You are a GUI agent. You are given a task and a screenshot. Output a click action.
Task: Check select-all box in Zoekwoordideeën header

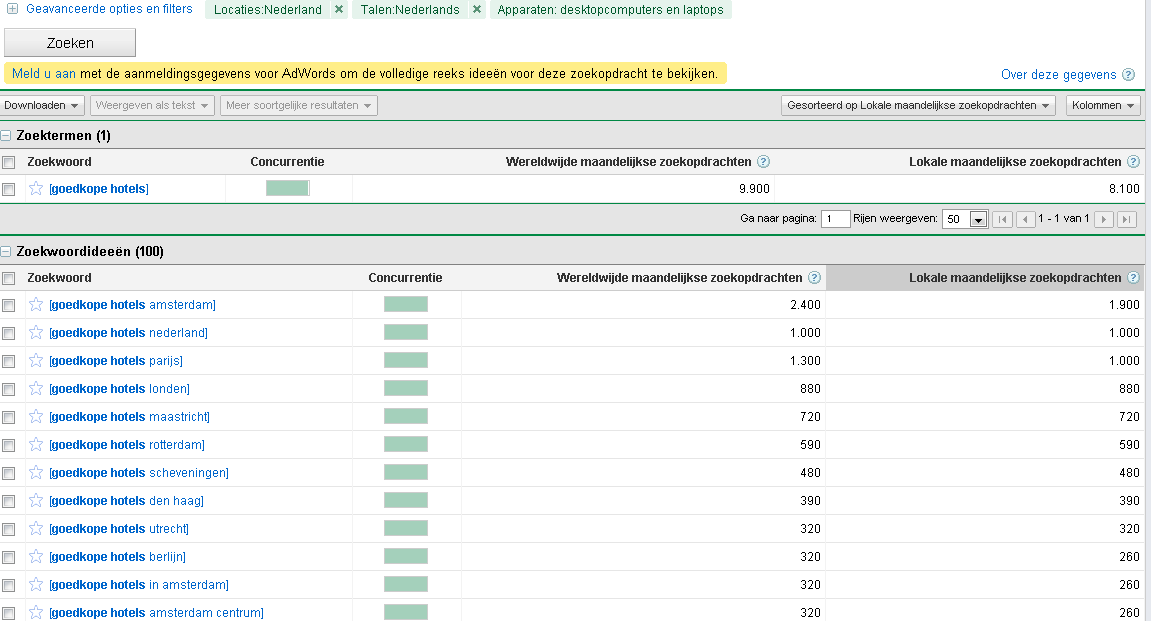tap(9, 278)
